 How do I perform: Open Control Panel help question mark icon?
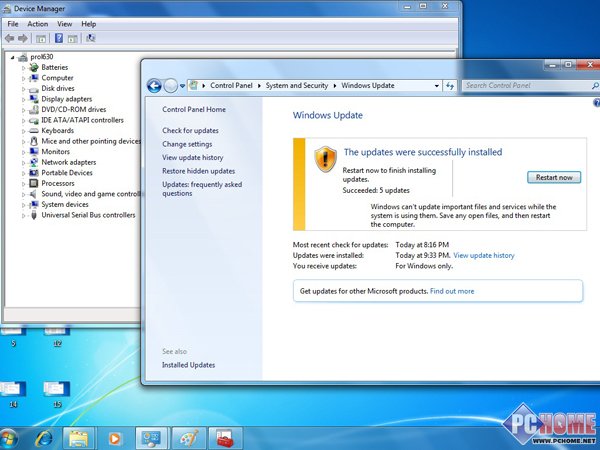point(596,103)
